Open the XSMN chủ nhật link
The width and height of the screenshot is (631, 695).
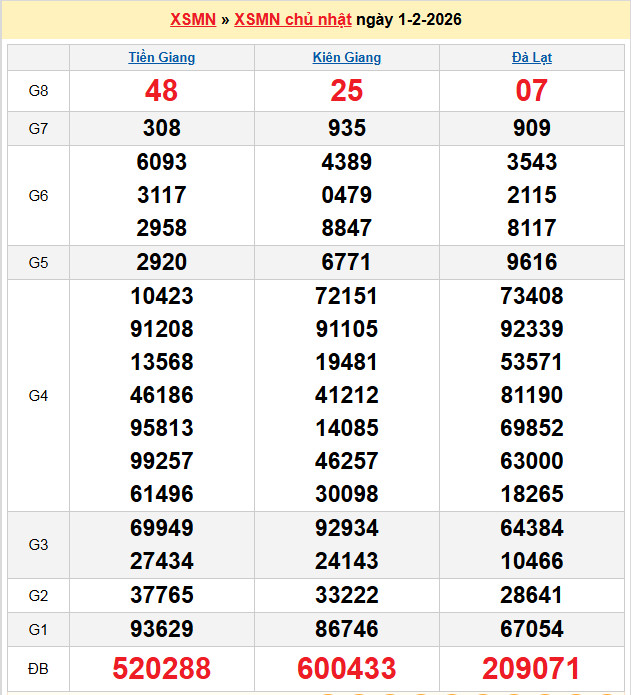[x=293, y=20]
